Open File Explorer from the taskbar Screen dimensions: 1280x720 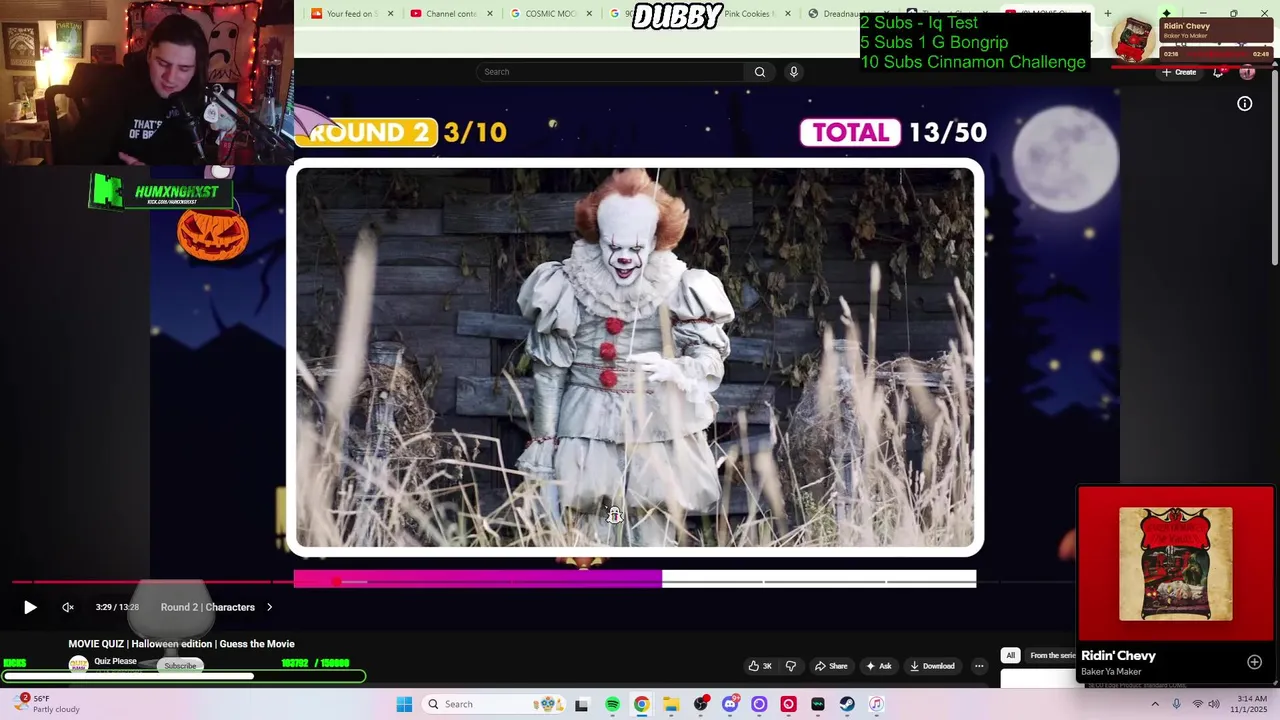(x=671, y=704)
